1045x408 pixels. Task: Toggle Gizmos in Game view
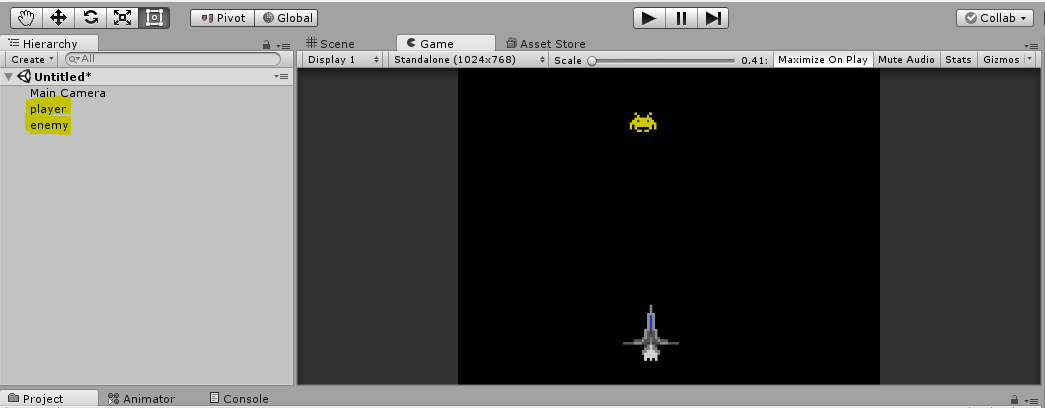tap(1001, 59)
